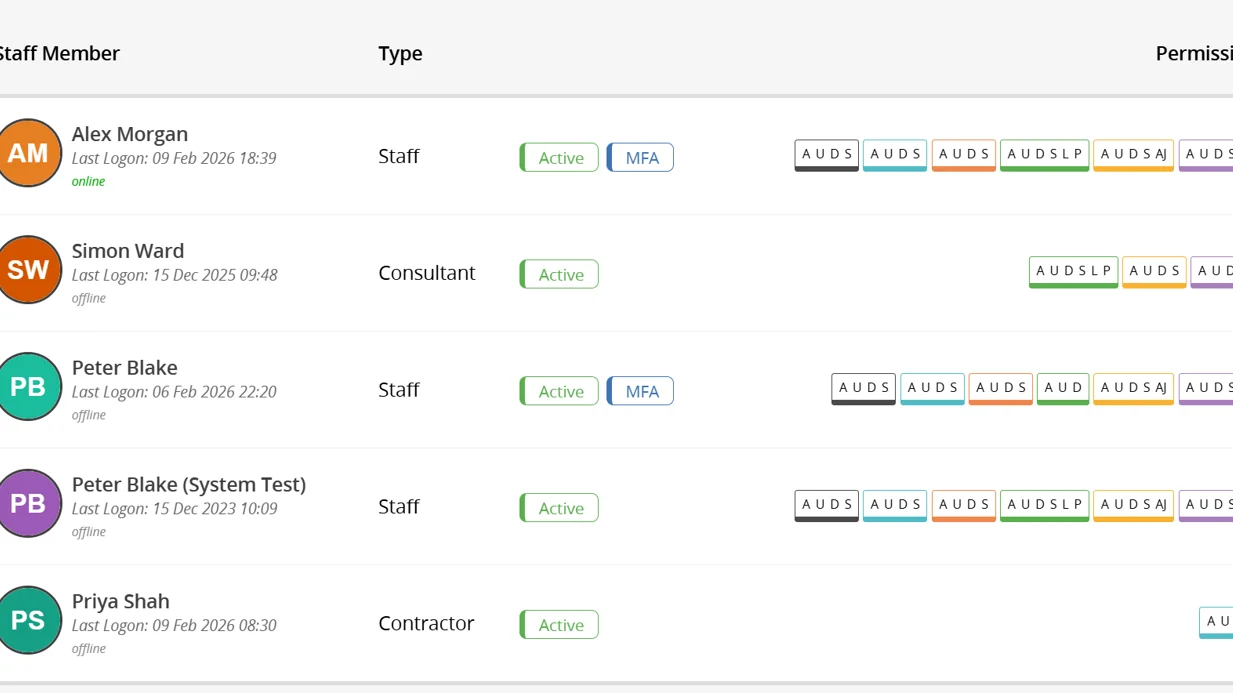Click Alex Morgan's Active status badge
The width and height of the screenshot is (1233, 693).
click(559, 157)
